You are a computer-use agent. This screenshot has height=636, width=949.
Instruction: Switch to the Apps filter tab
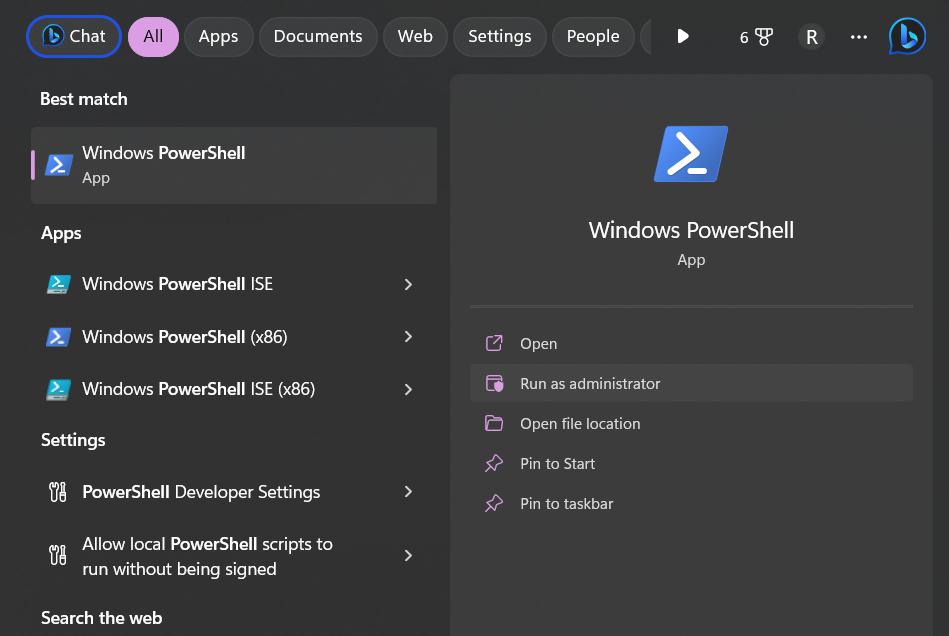click(218, 37)
